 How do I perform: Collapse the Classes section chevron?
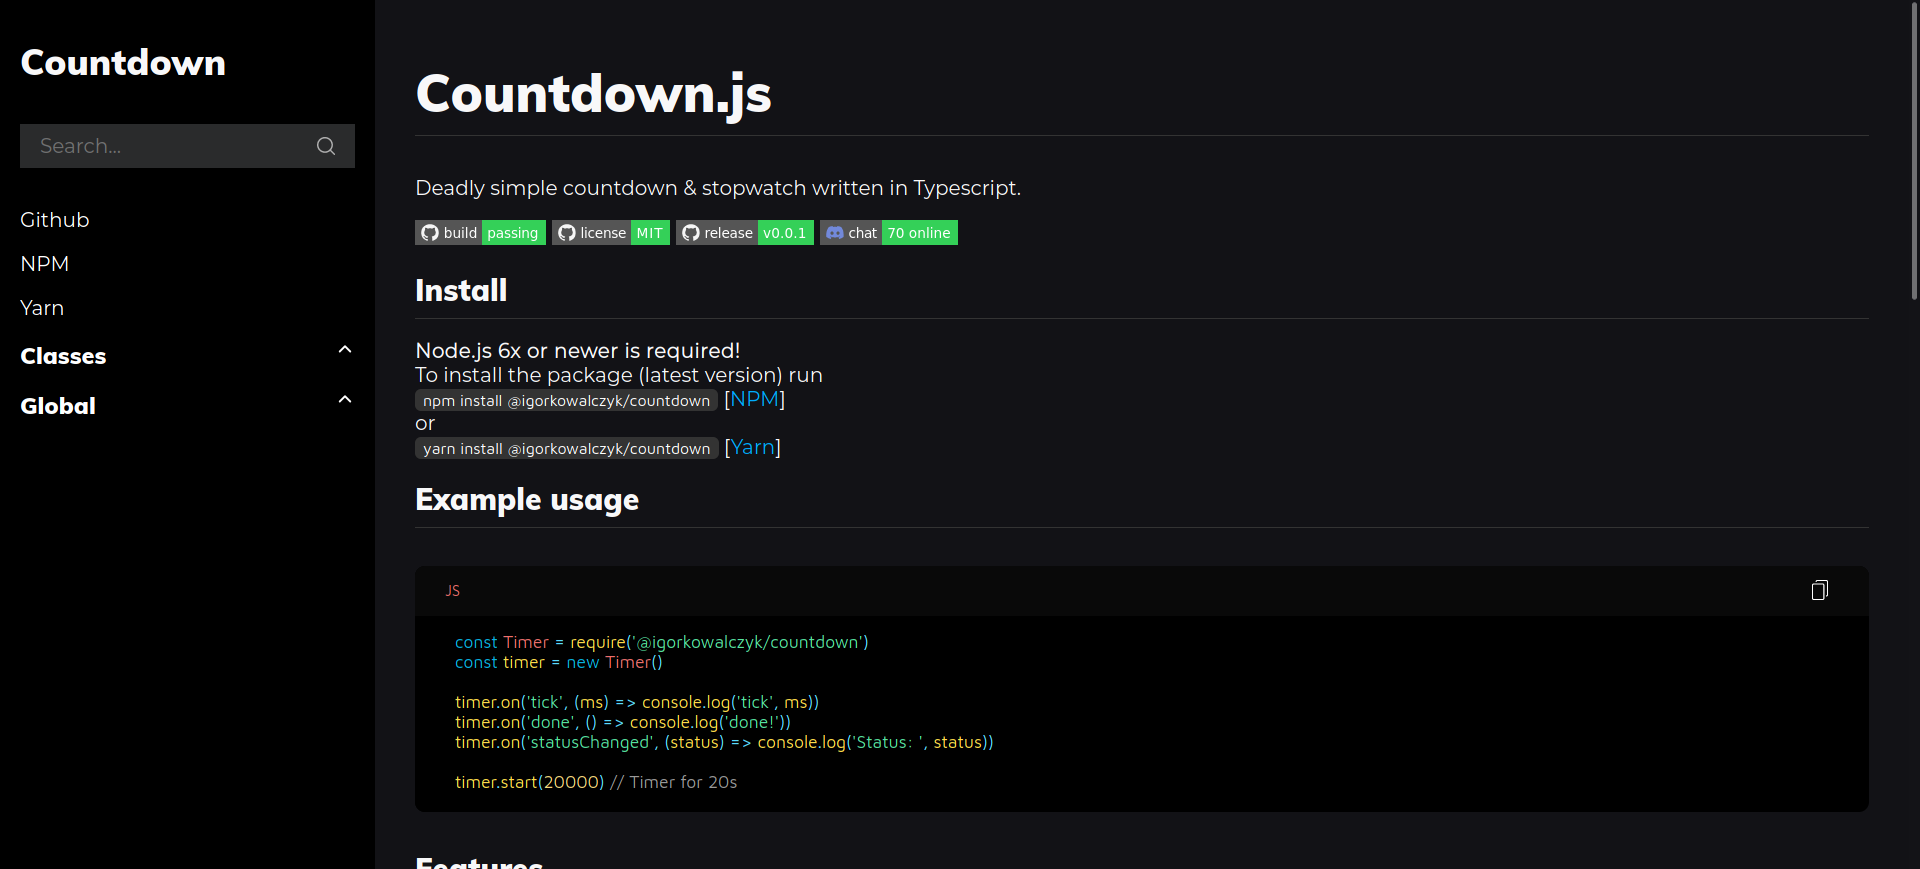point(345,350)
